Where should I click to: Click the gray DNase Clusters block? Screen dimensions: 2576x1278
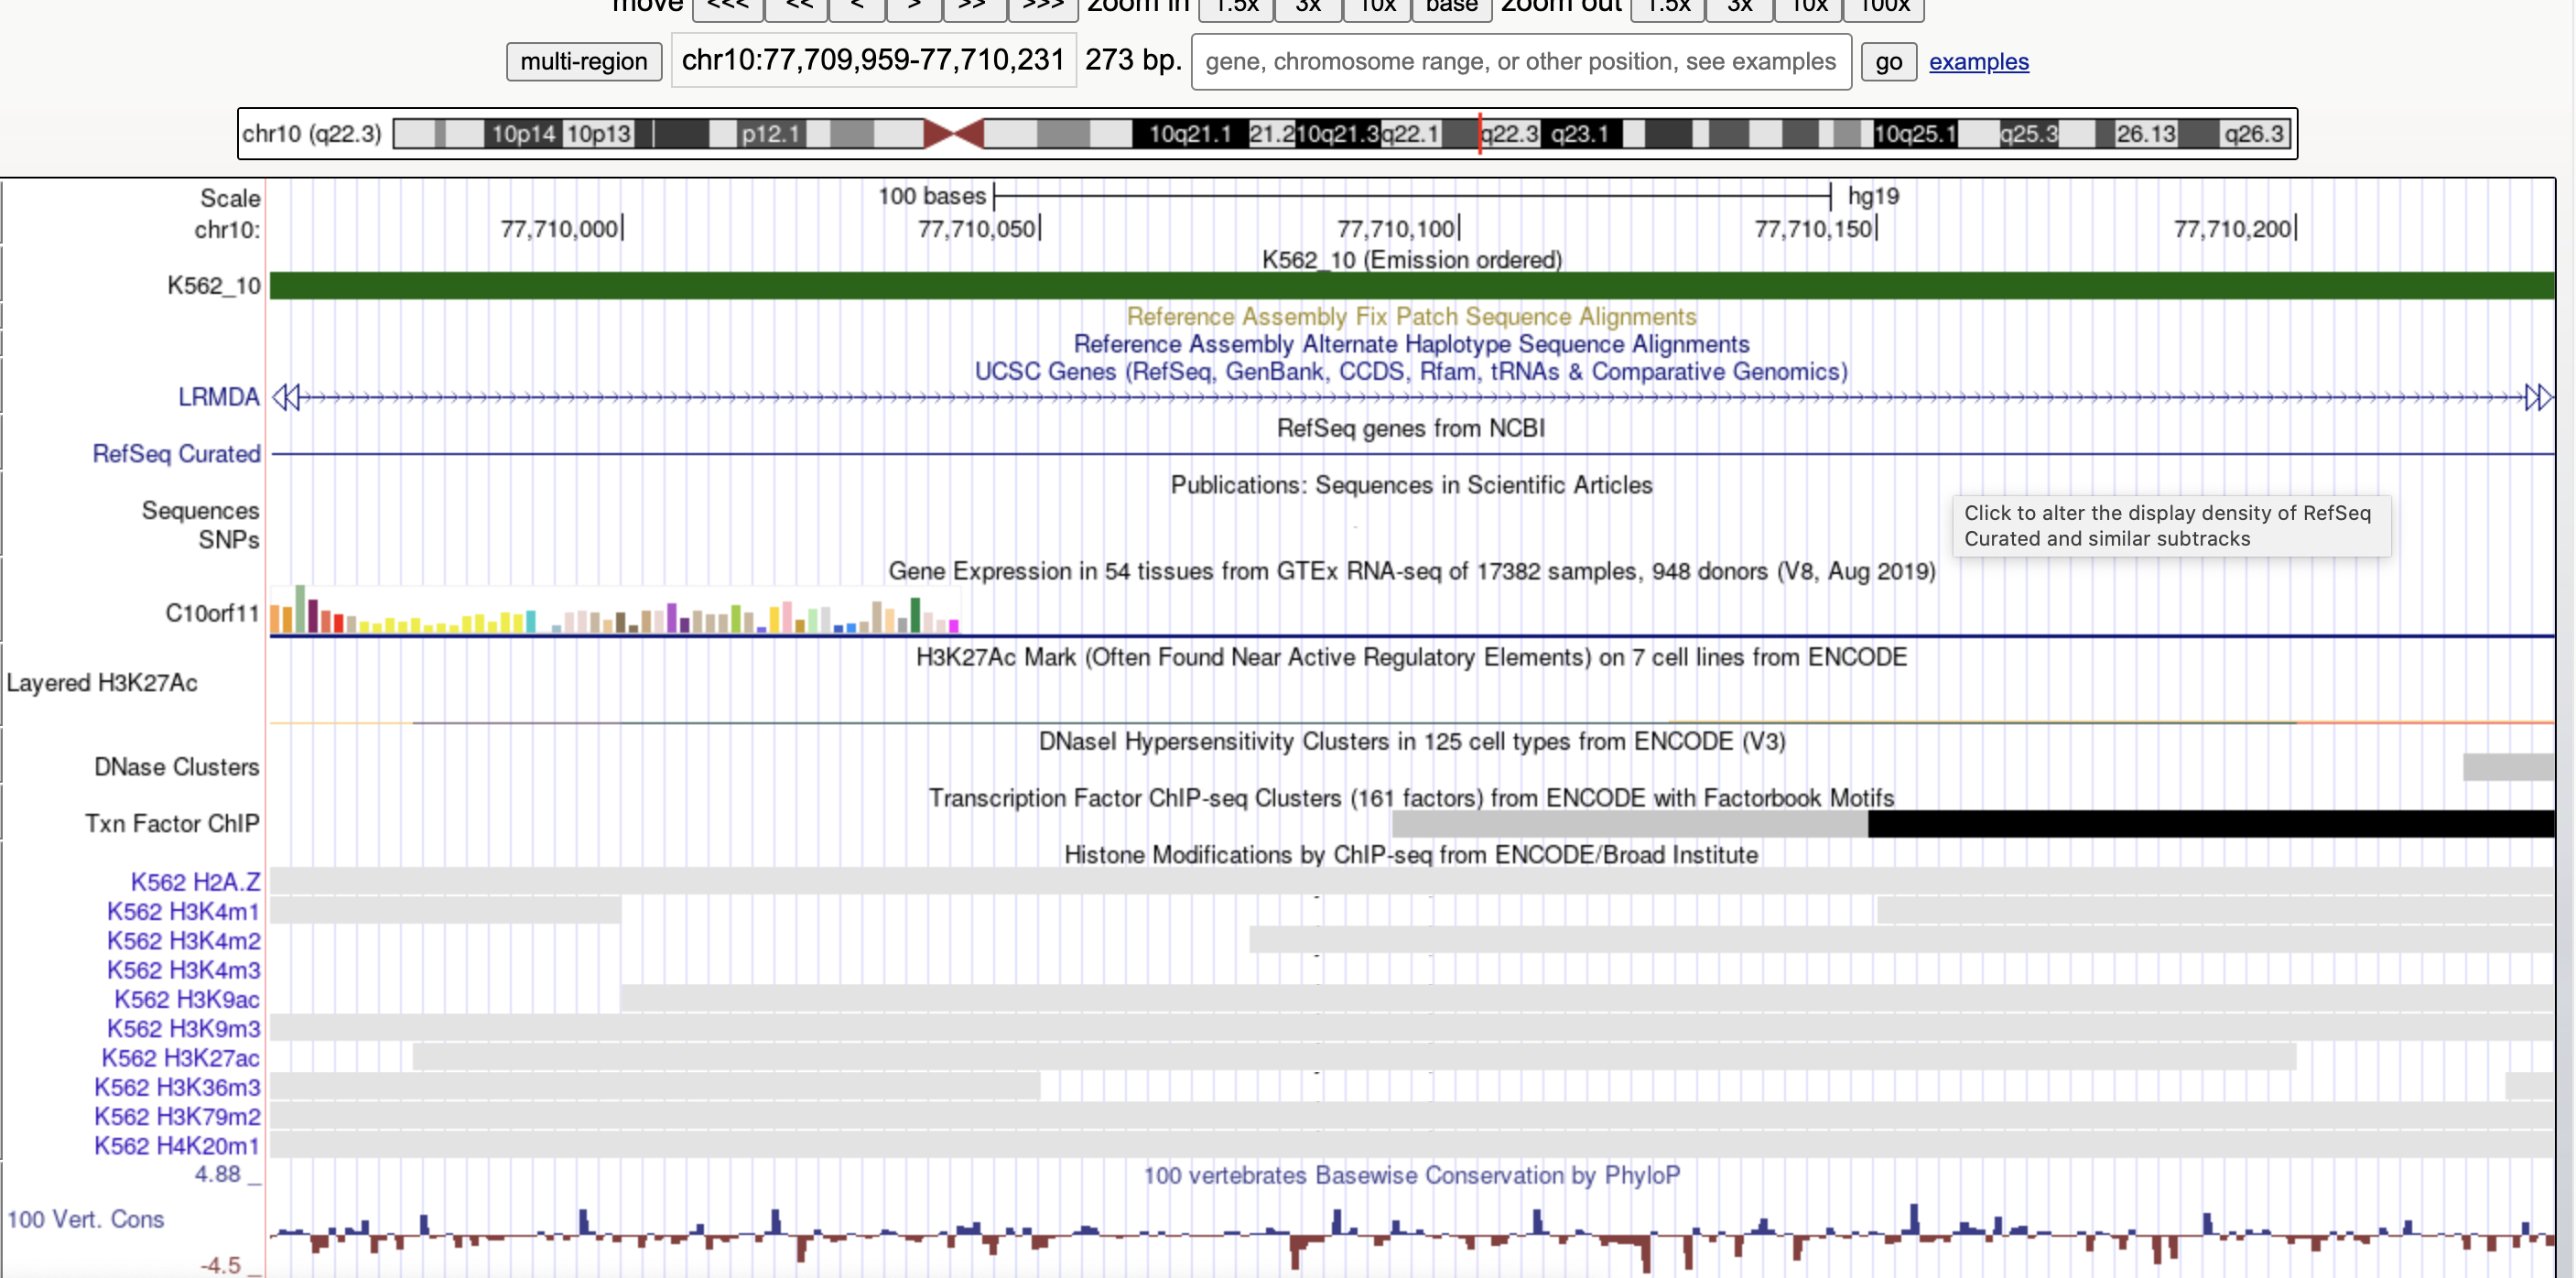point(2508,767)
